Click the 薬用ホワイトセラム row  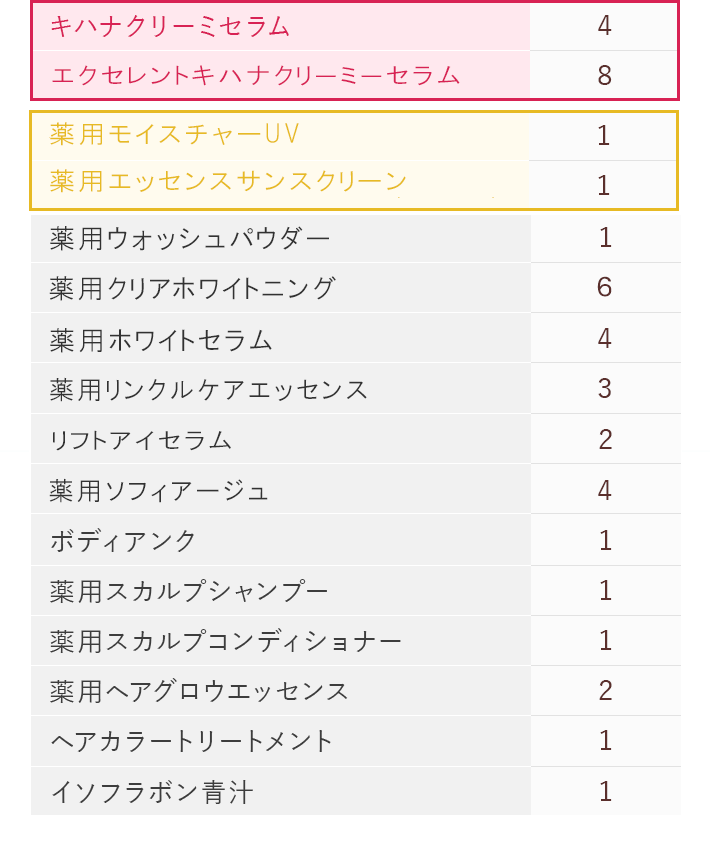(356, 339)
